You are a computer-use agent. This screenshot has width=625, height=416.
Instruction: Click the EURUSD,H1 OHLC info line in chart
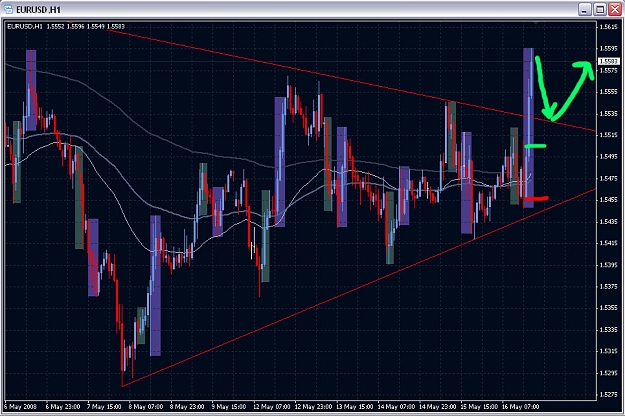point(66,26)
